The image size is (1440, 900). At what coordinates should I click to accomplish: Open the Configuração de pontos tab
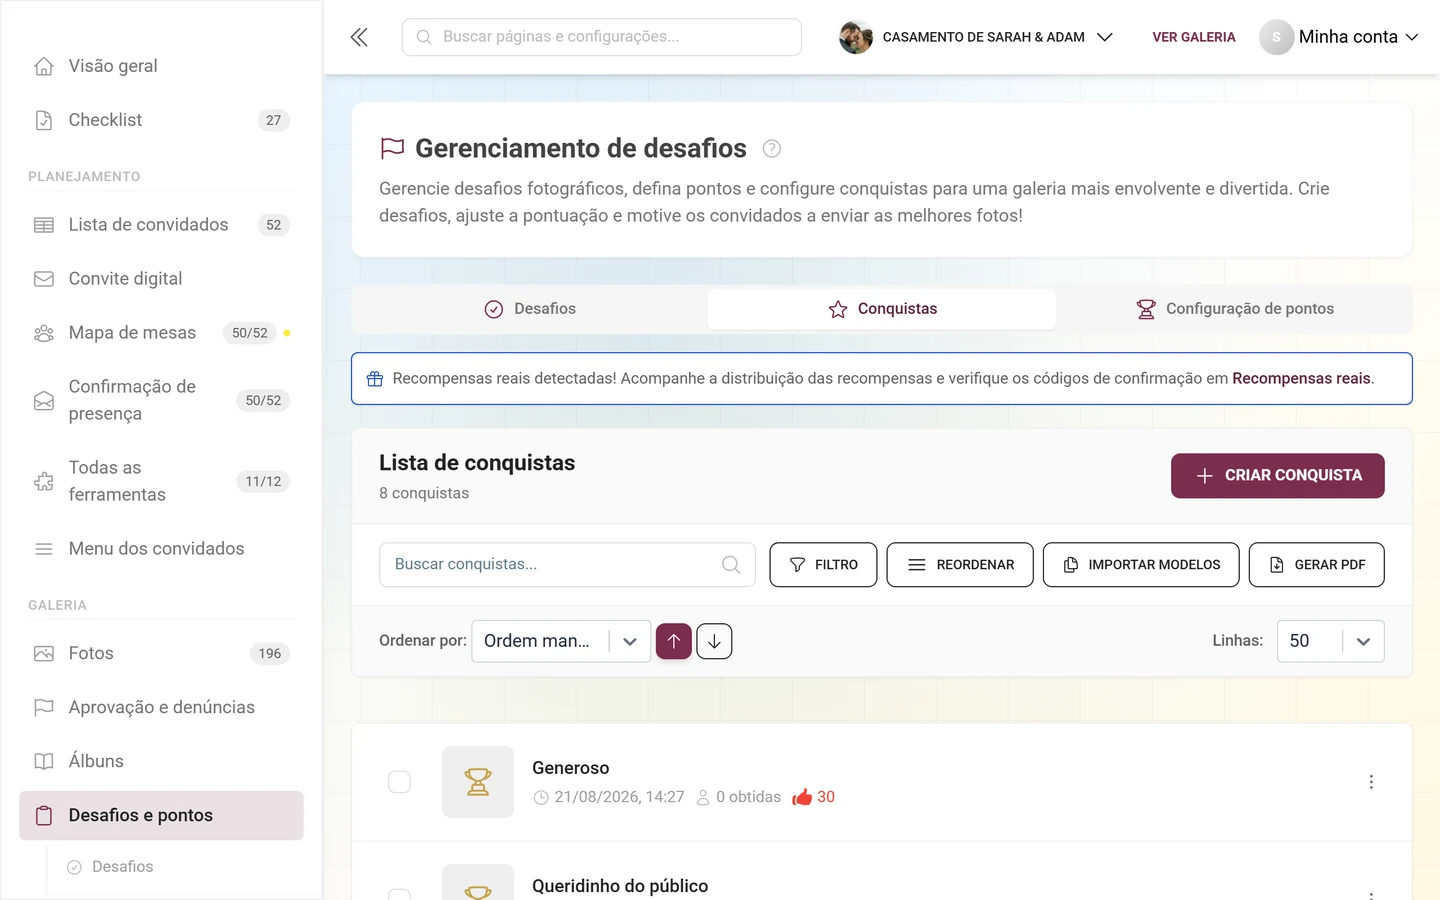(x=1234, y=309)
